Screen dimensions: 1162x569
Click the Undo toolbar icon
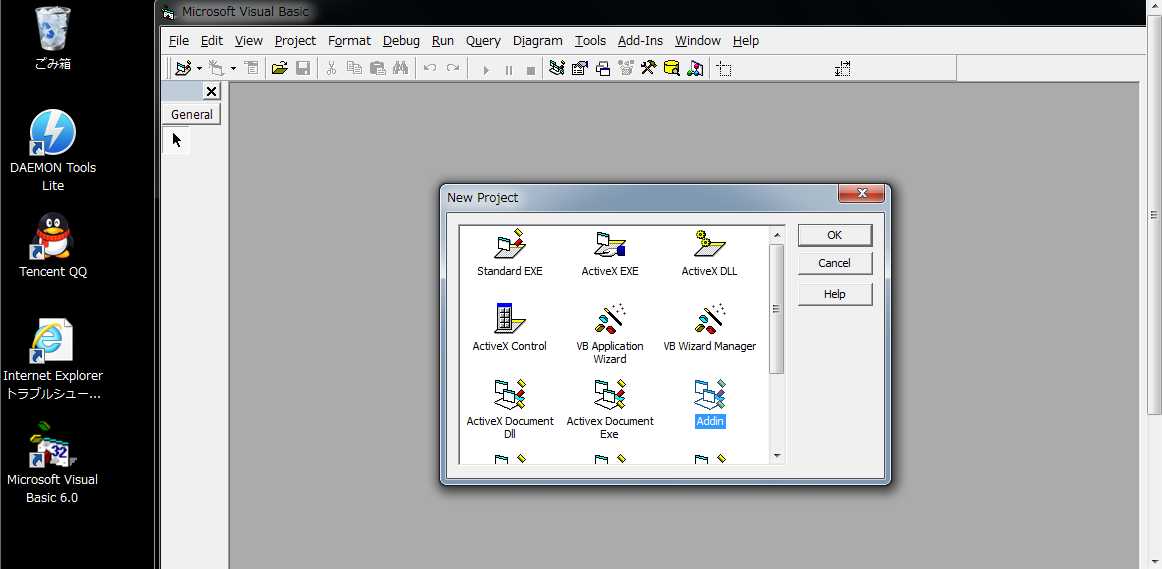coord(430,69)
